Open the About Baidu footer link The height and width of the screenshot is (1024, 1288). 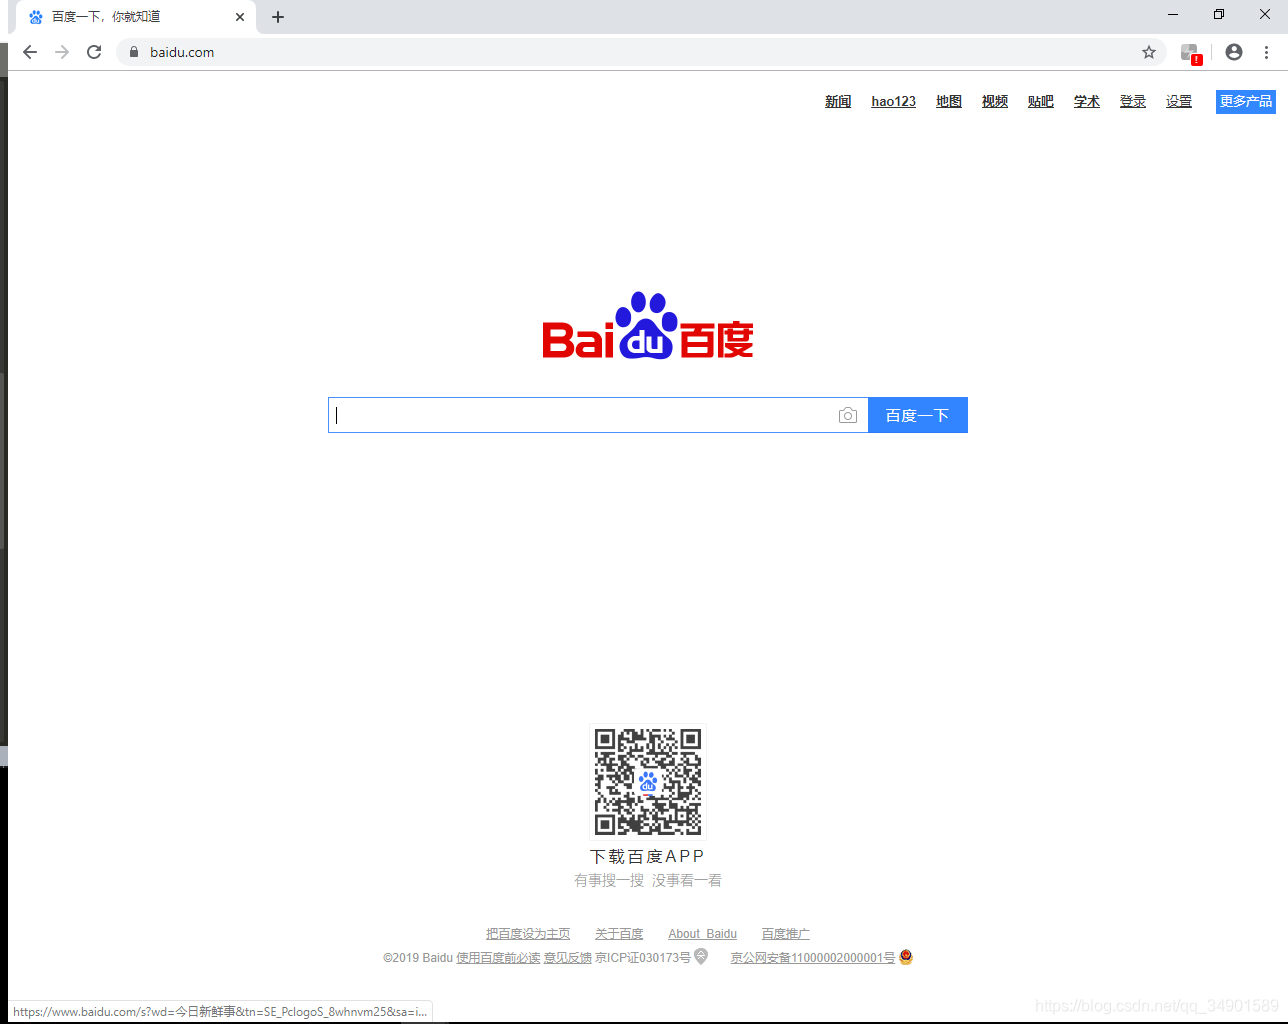point(703,934)
